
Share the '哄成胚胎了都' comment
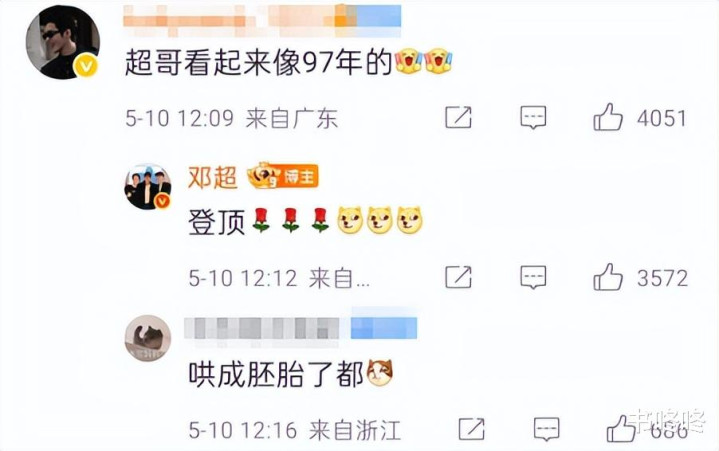point(471,429)
